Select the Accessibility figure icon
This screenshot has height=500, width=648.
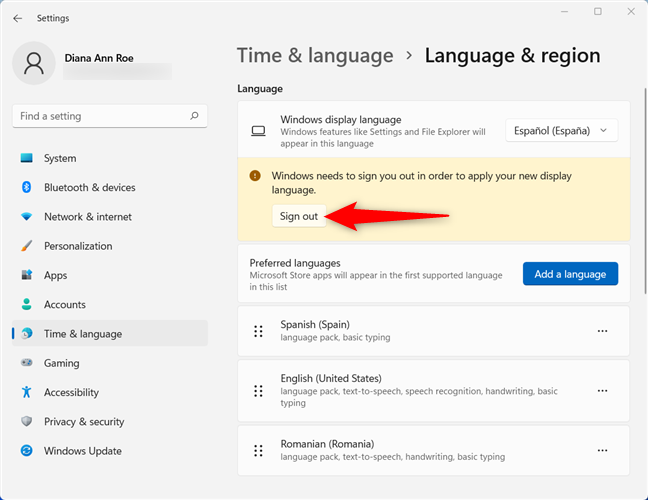(26, 392)
